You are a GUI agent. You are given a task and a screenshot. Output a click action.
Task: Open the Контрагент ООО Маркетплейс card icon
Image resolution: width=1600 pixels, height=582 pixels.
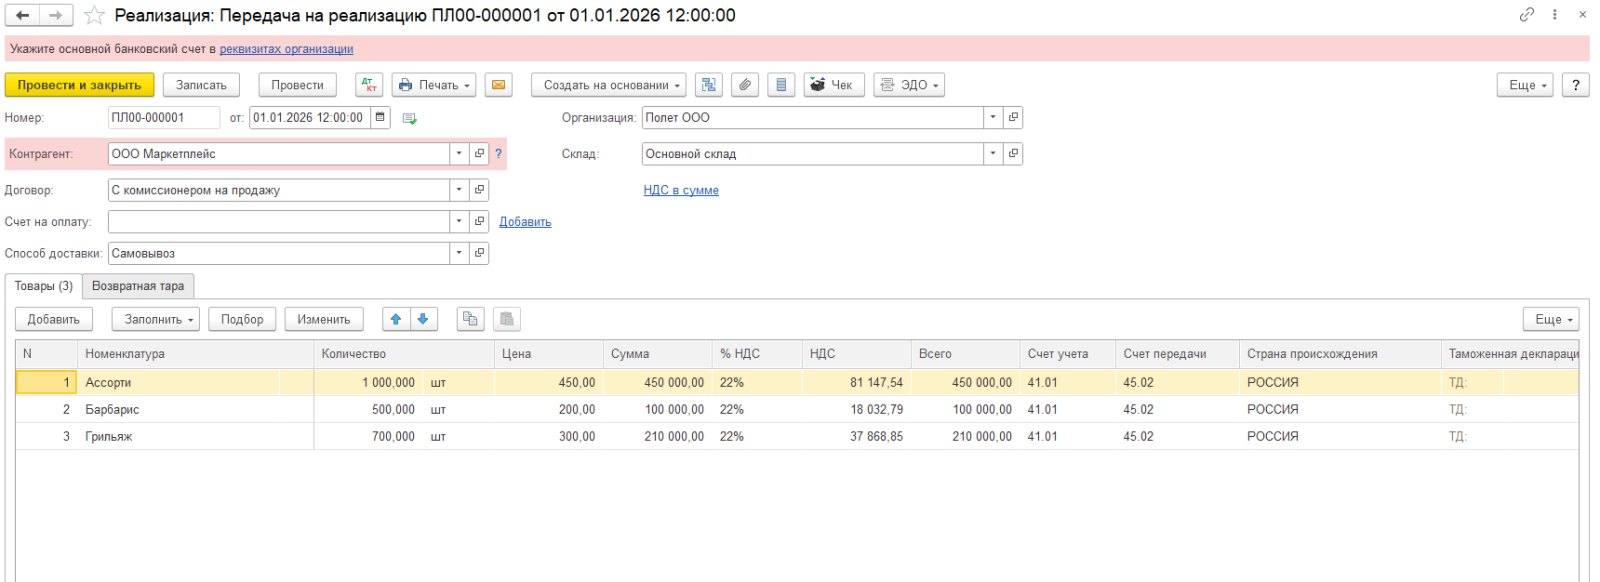click(x=480, y=154)
